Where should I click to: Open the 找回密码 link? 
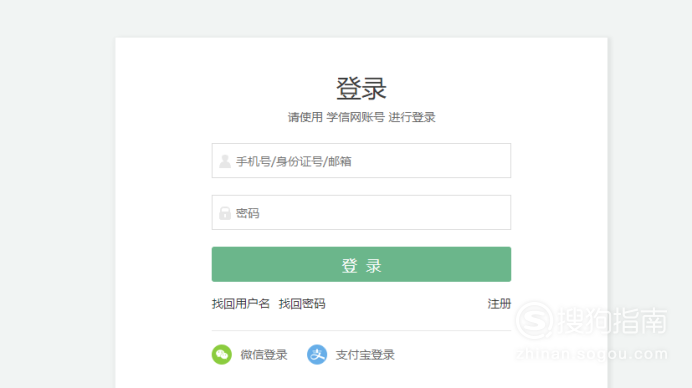[x=302, y=304]
